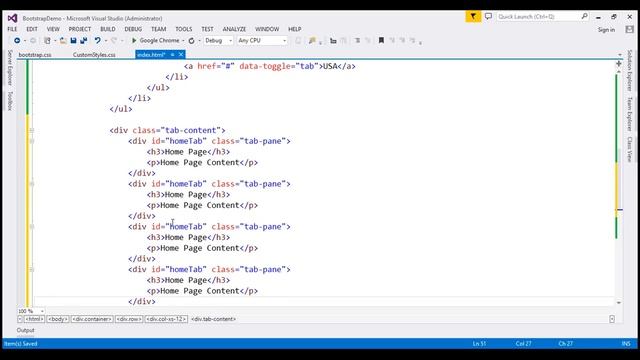Click the New Project toolbar icon
640x360 pixels.
click(x=47, y=40)
